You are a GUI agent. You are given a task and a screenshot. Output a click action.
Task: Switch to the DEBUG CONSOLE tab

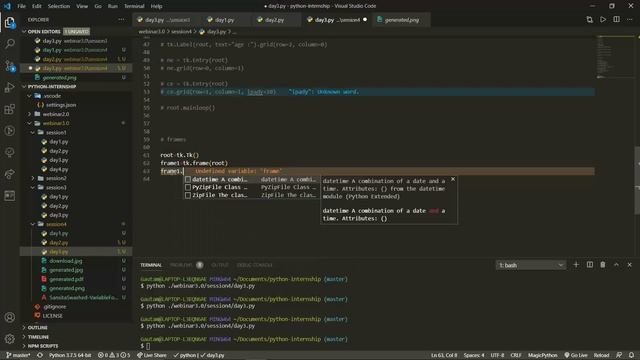coord(254,265)
